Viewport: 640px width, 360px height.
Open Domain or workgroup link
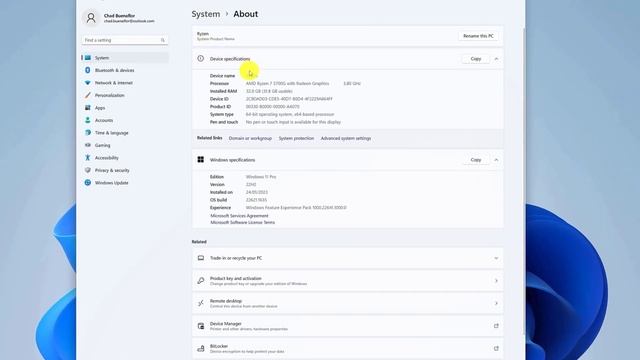coord(250,138)
